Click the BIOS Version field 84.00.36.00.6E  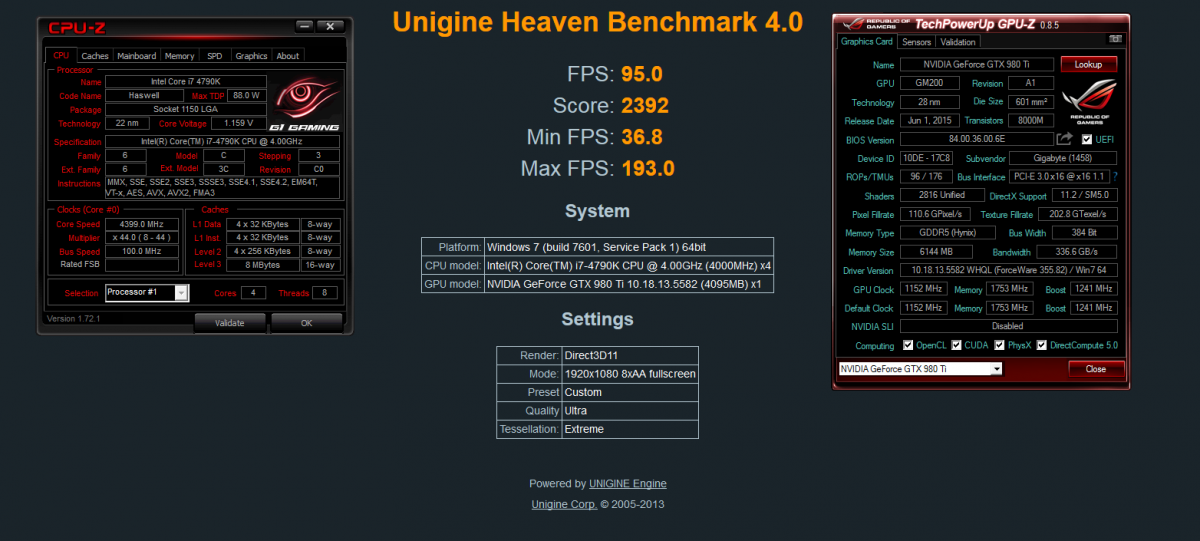pos(977,139)
